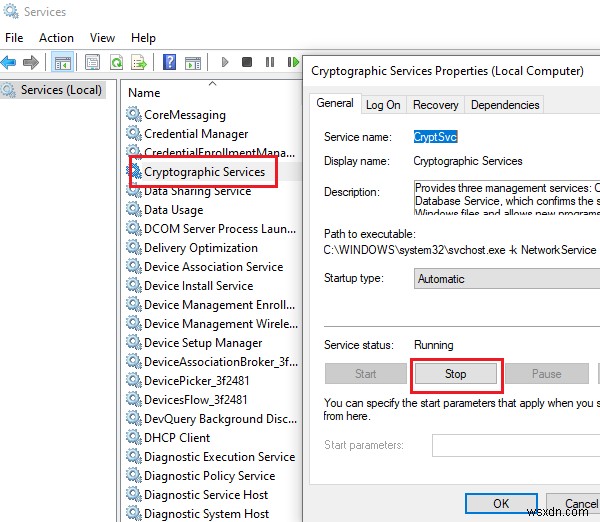The image size is (600, 522).
Task: Open the File menu
Action: pyautogui.click(x=14, y=38)
